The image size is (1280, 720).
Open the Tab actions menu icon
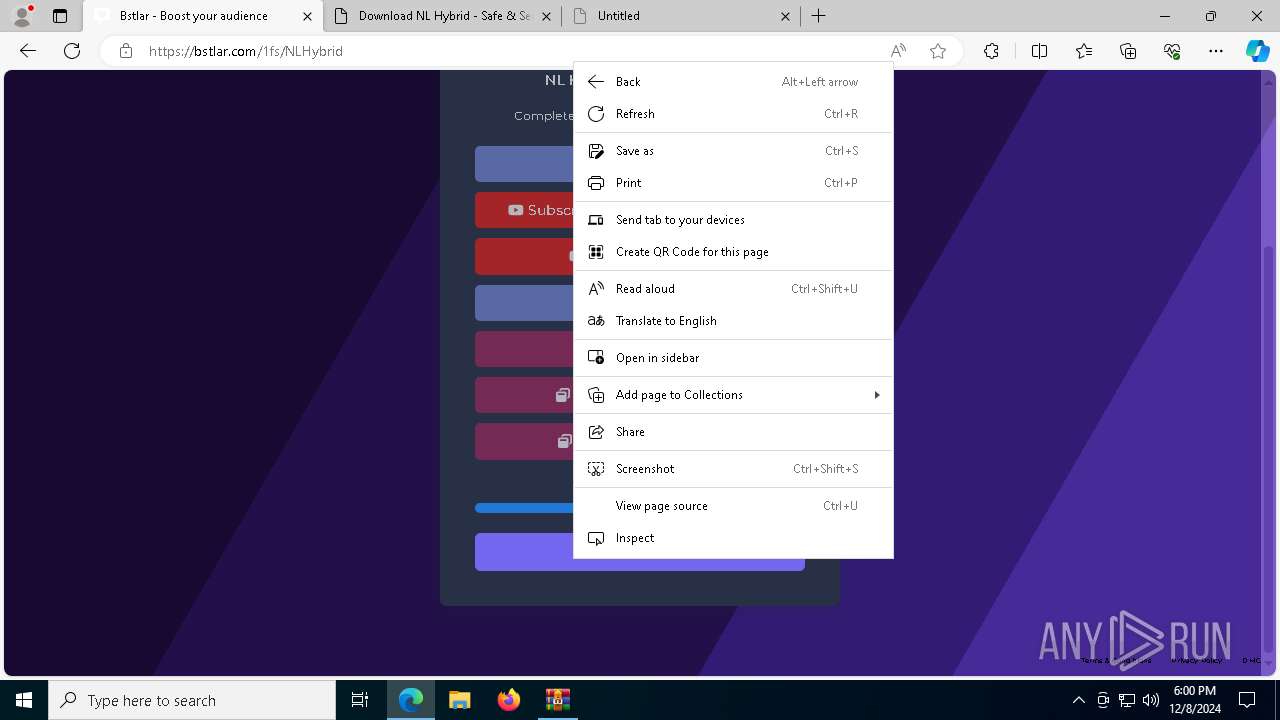coord(60,16)
